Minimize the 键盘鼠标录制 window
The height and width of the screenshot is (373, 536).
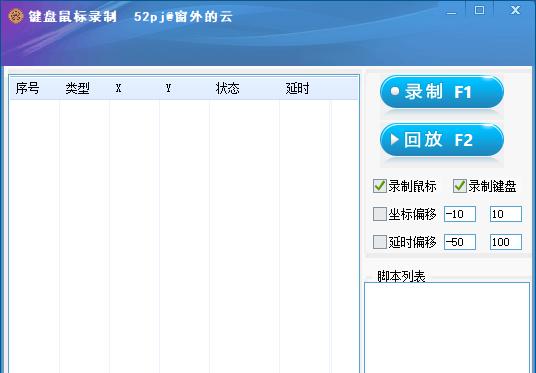click(x=452, y=11)
